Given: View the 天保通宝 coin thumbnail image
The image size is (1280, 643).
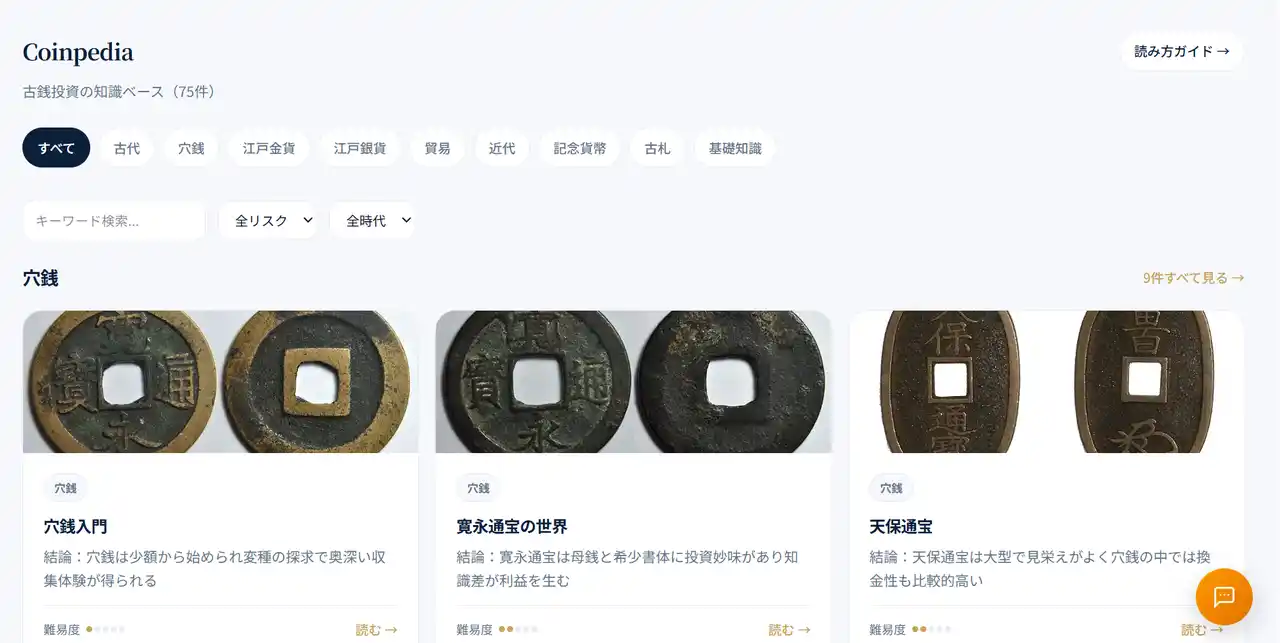Looking at the screenshot, I should click(1047, 382).
